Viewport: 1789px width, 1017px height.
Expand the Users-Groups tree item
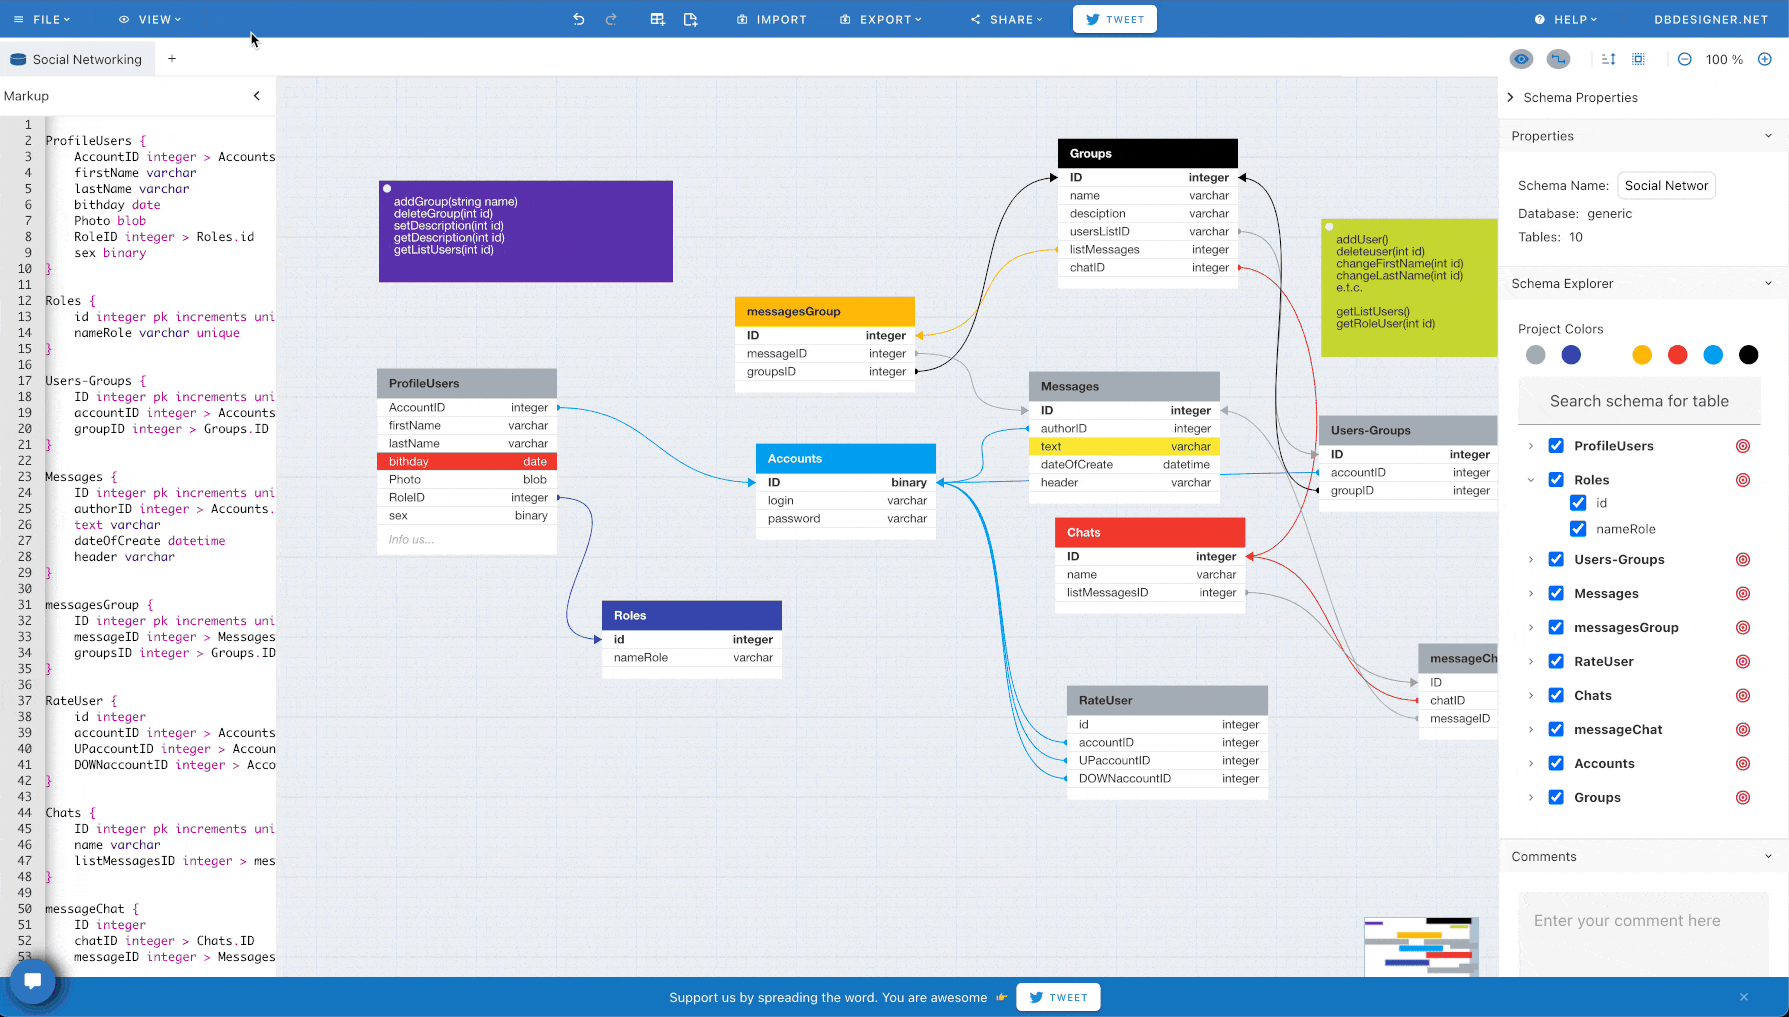click(x=1530, y=560)
